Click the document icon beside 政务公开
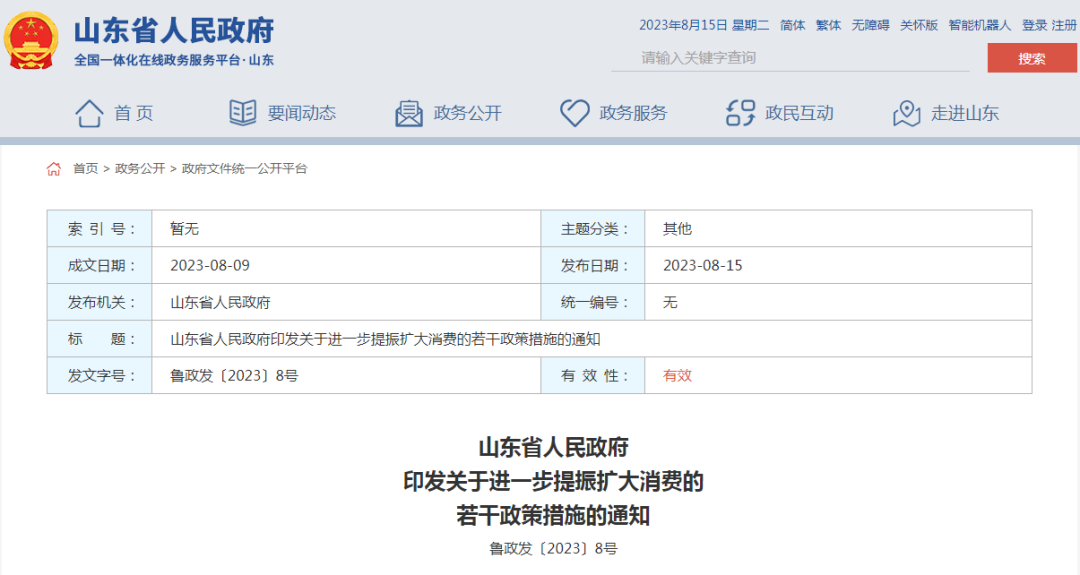 pyautogui.click(x=409, y=113)
